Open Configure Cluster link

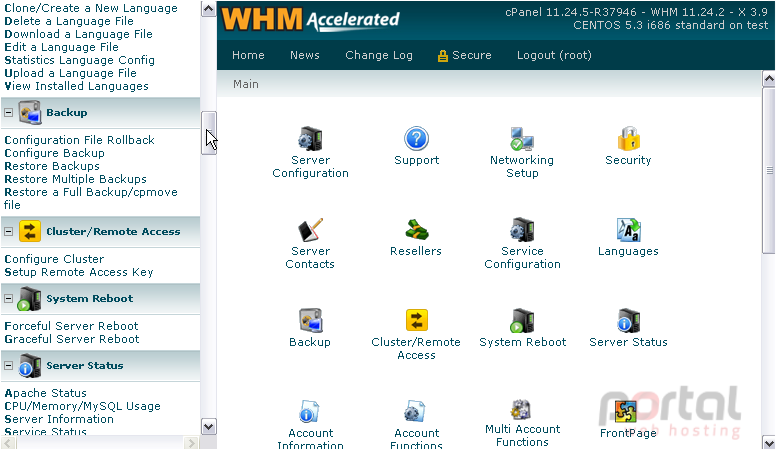(x=54, y=259)
